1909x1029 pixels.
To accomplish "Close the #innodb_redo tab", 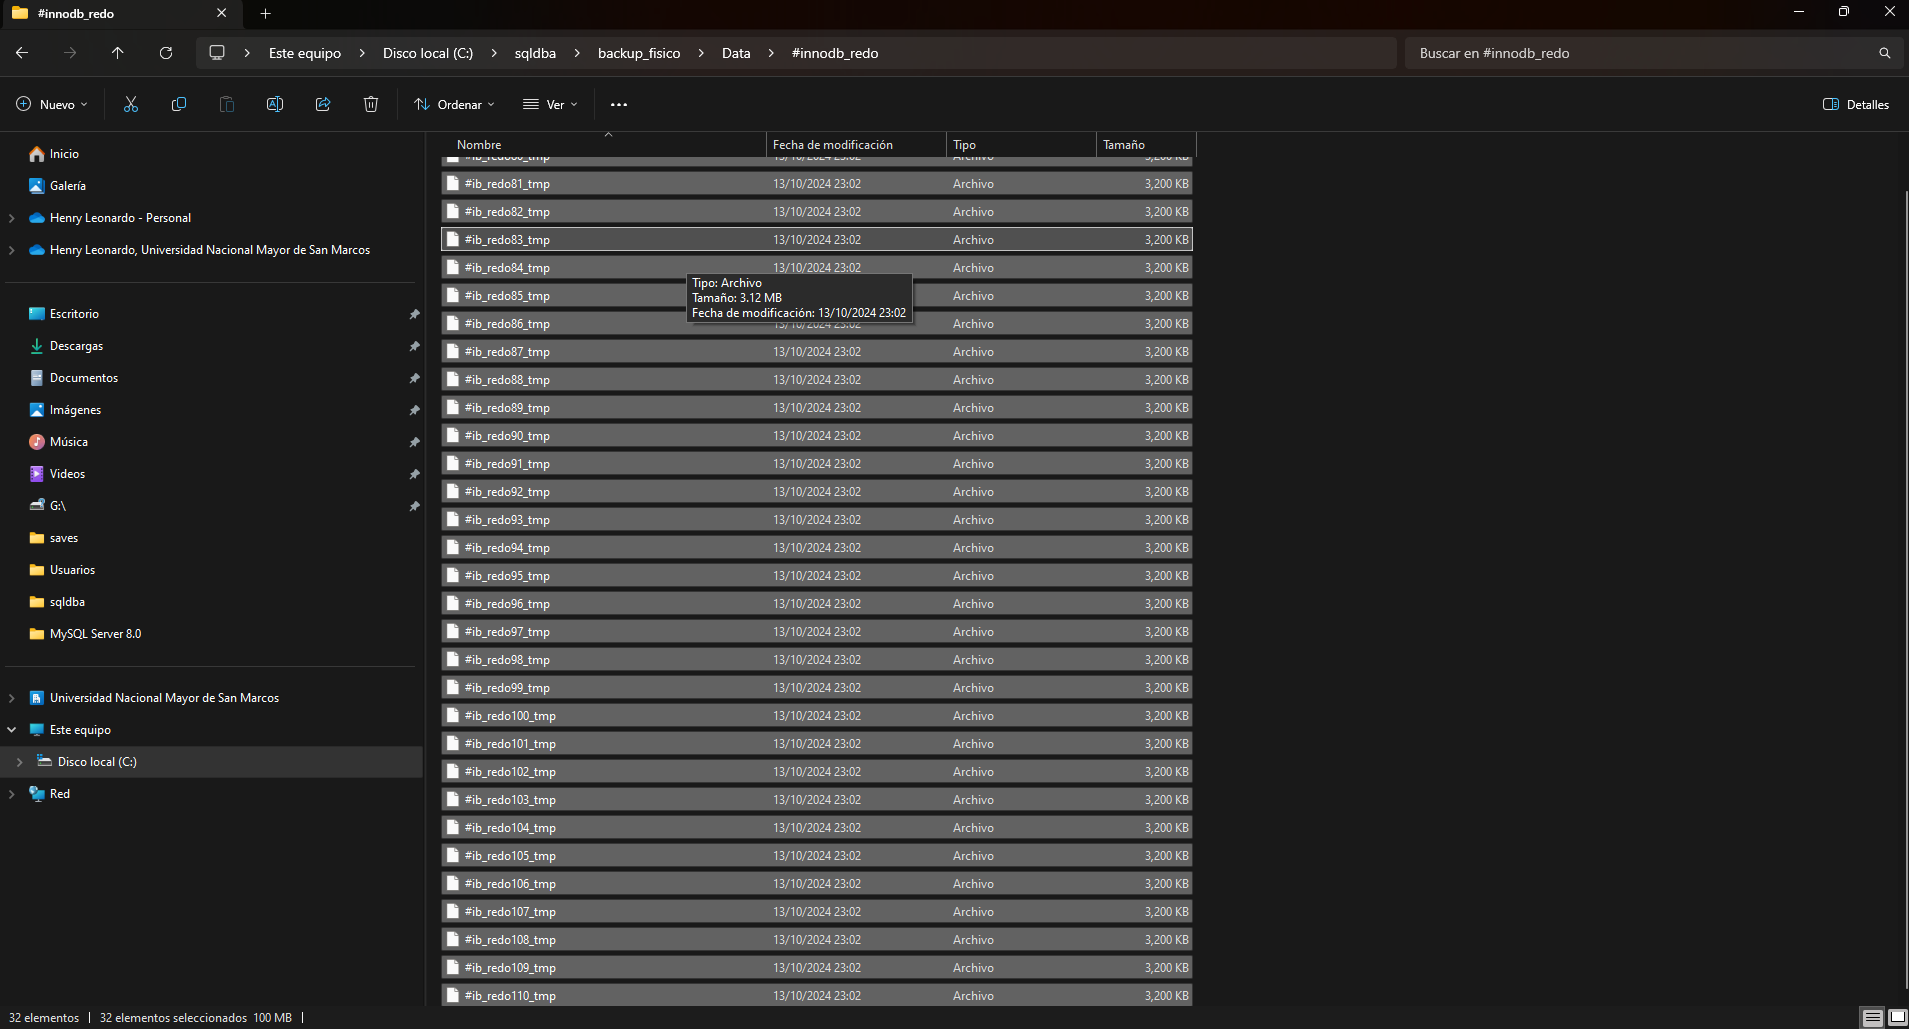I will coord(222,13).
